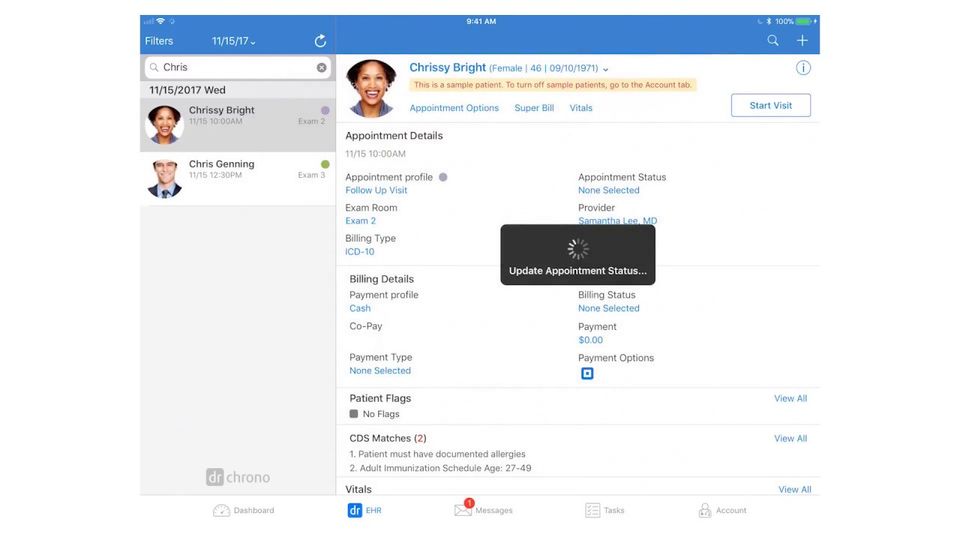The width and height of the screenshot is (960, 540).
Task: View All patient flags
Action: click(x=790, y=399)
